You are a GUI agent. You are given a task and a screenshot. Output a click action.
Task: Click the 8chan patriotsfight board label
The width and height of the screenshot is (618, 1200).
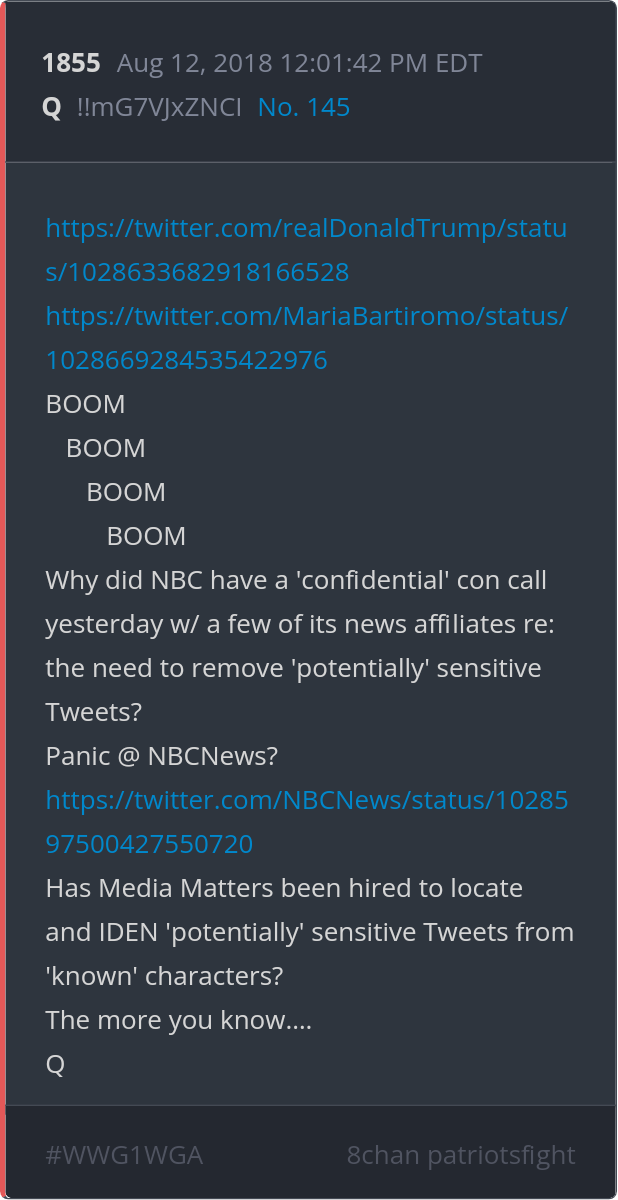tap(461, 1155)
